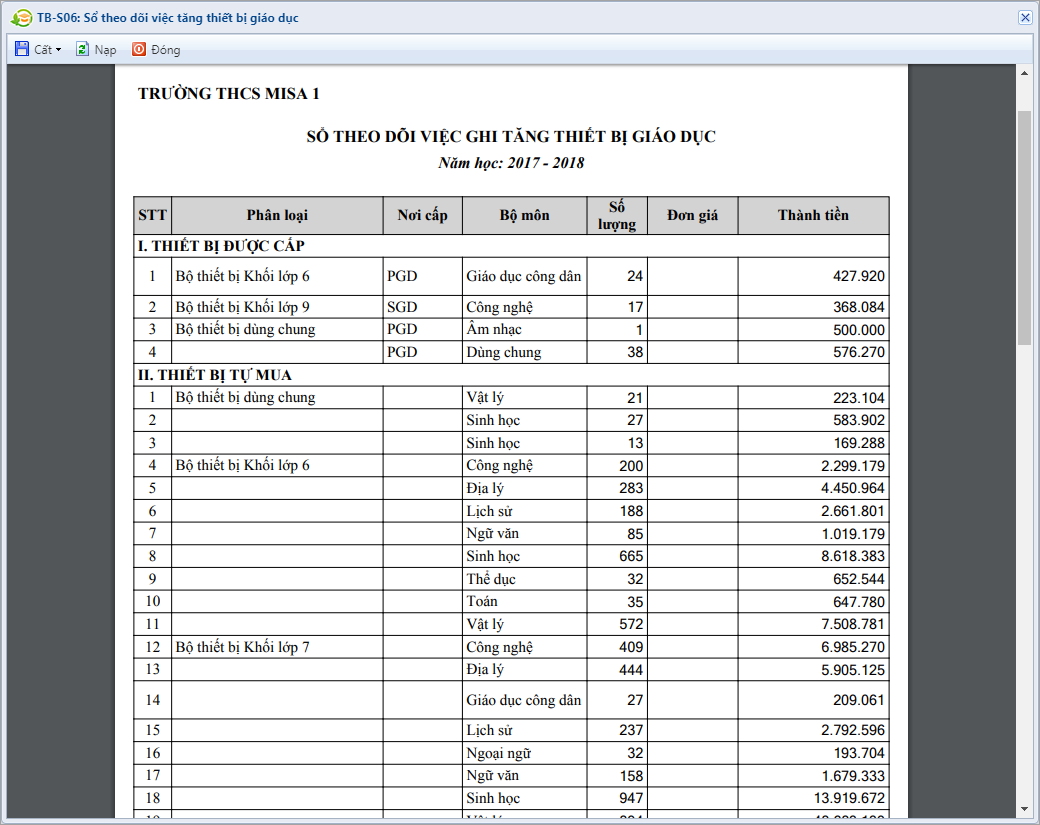Click the Lịch sử cell with quantity 188
This screenshot has width=1040, height=825.
[x=525, y=511]
